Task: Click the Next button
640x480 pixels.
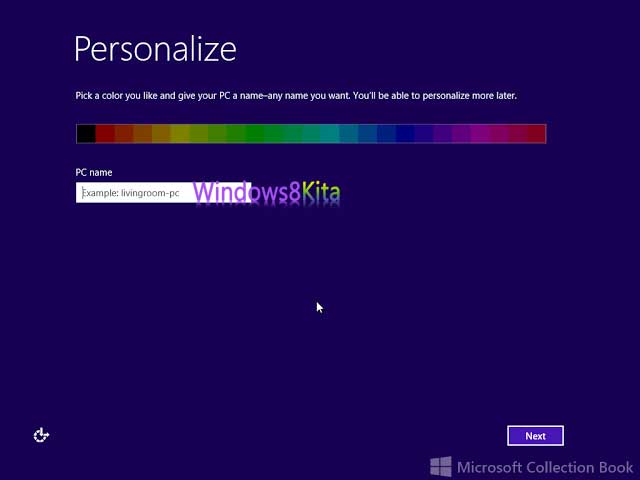Action: [536, 436]
